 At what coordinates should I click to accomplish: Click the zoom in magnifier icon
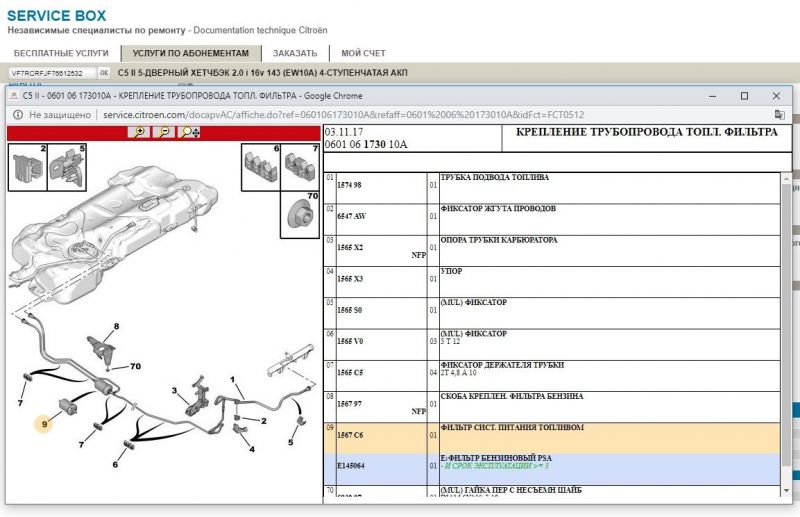[140, 132]
